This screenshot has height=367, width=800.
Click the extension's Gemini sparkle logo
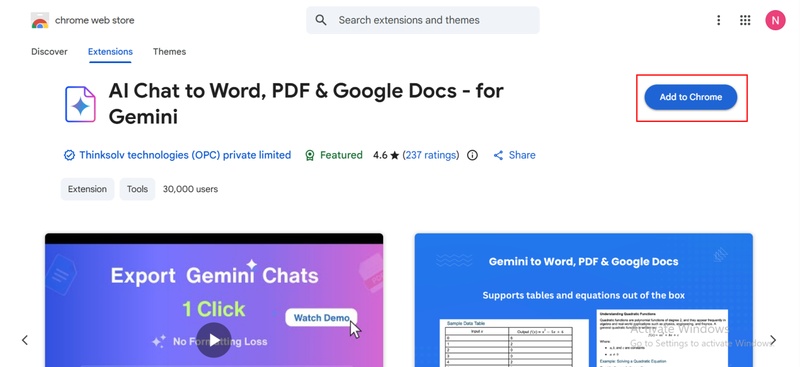click(80, 104)
